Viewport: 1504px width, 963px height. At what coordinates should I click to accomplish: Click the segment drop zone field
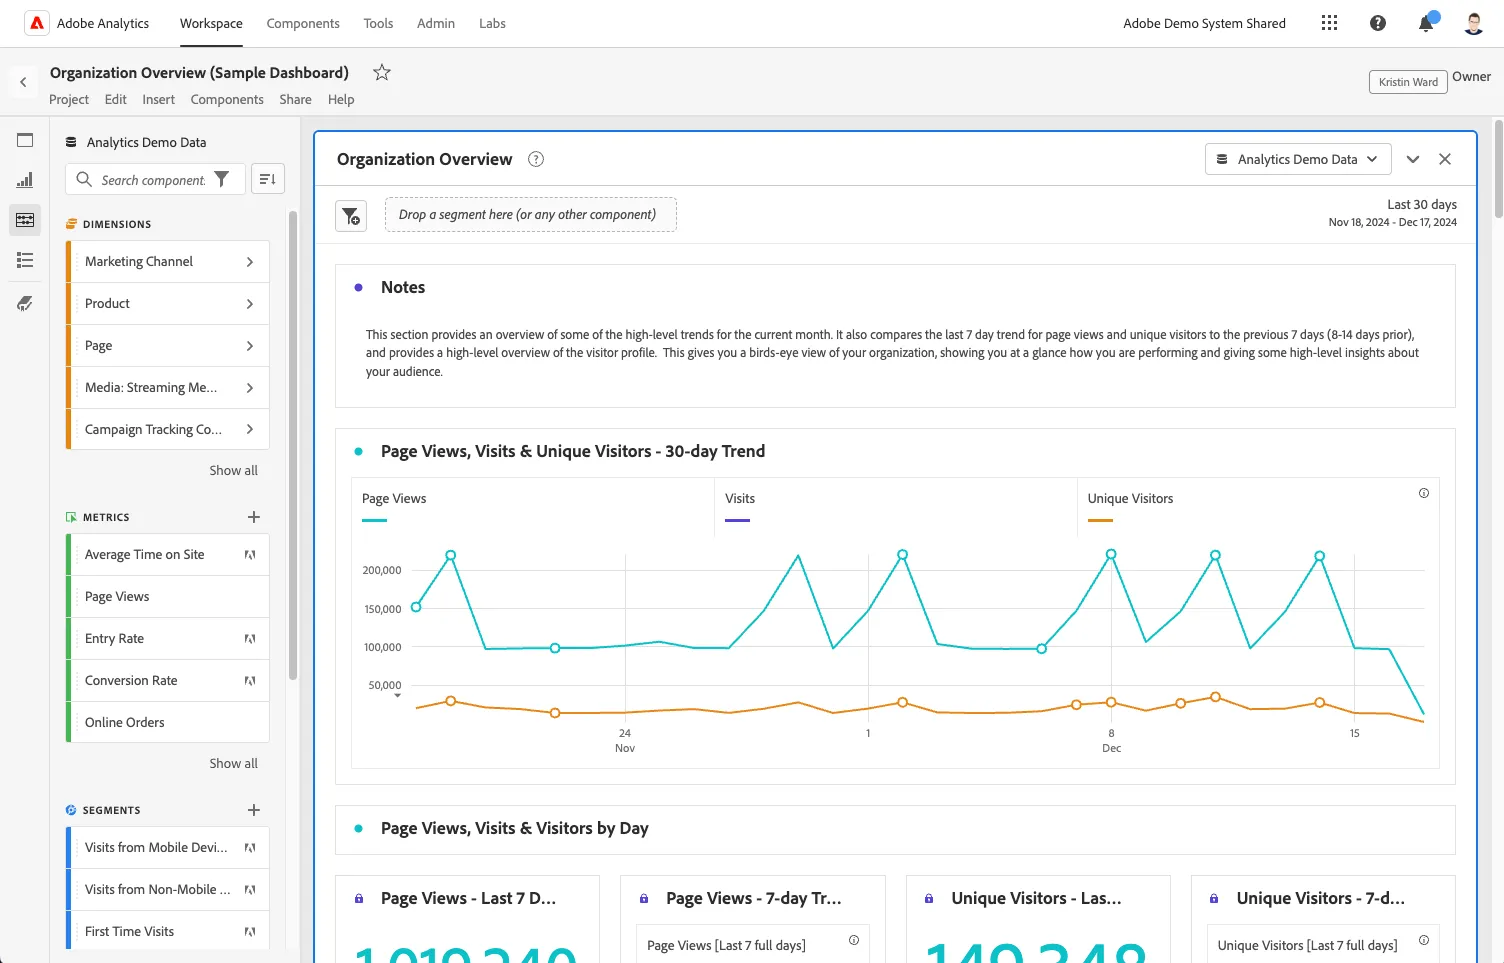click(x=531, y=214)
